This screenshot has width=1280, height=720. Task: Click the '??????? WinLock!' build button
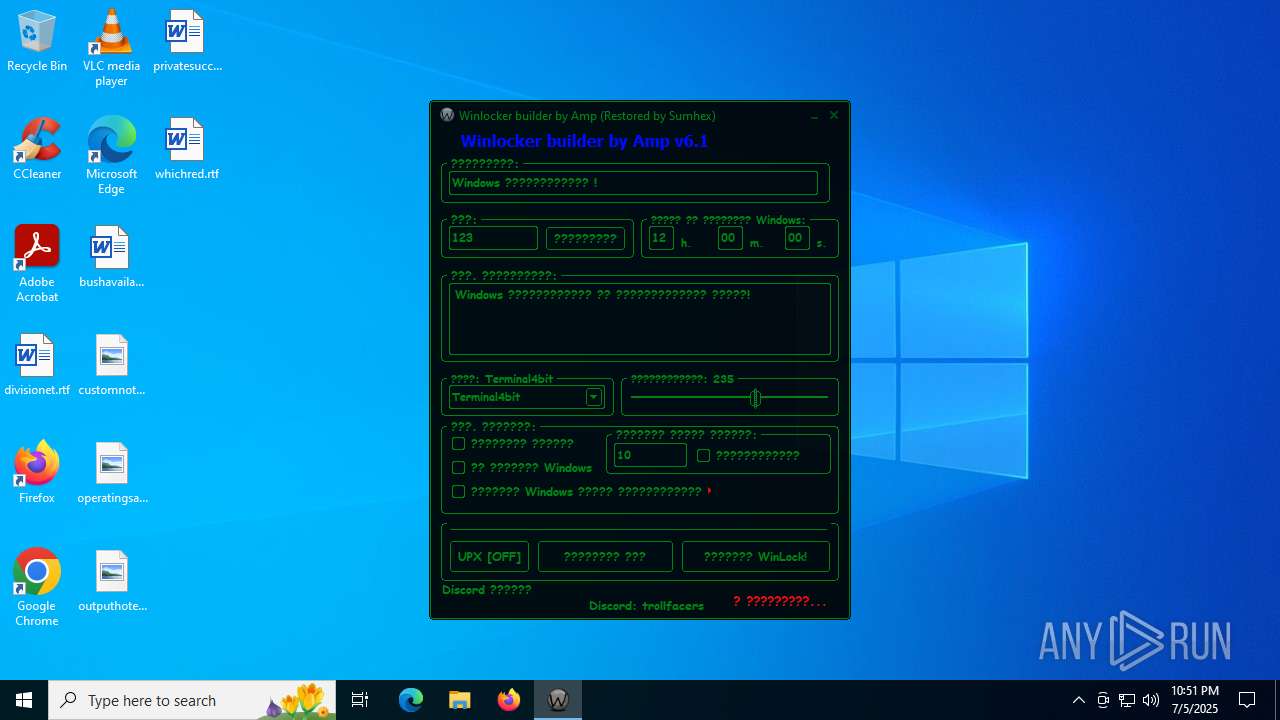pyautogui.click(x=755, y=556)
